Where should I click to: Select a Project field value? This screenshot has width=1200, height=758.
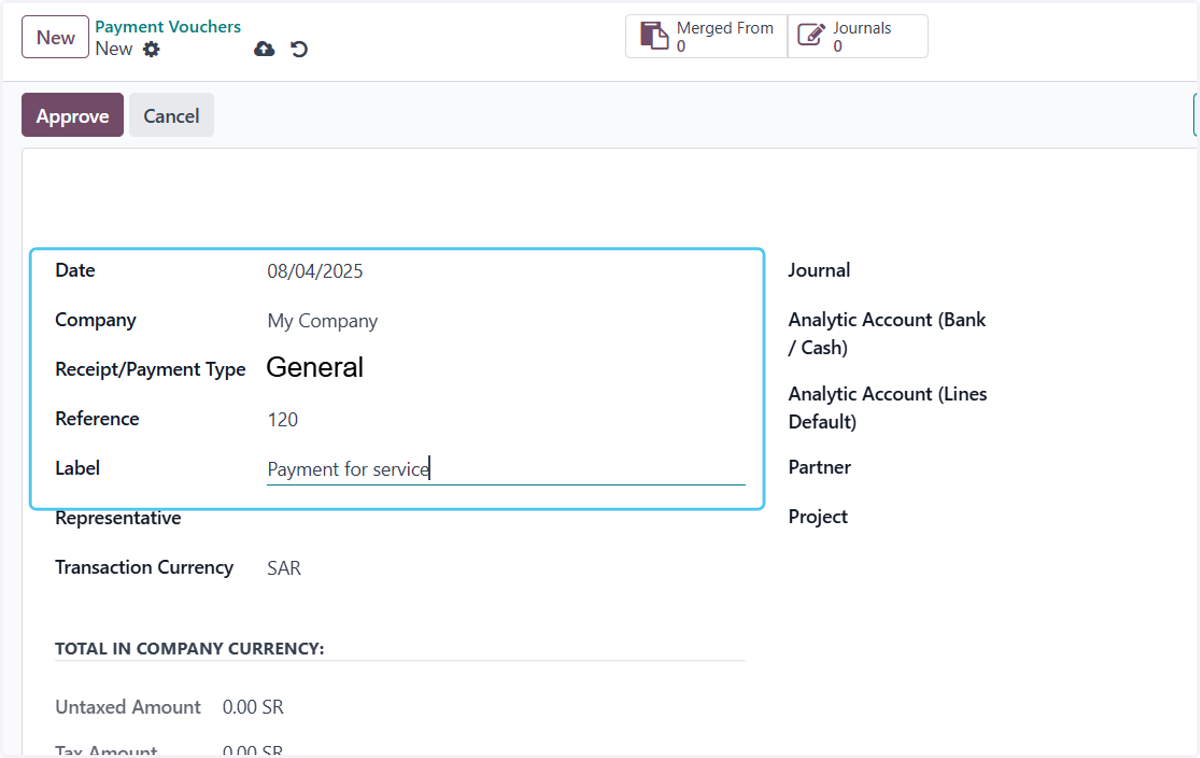tap(1100, 516)
